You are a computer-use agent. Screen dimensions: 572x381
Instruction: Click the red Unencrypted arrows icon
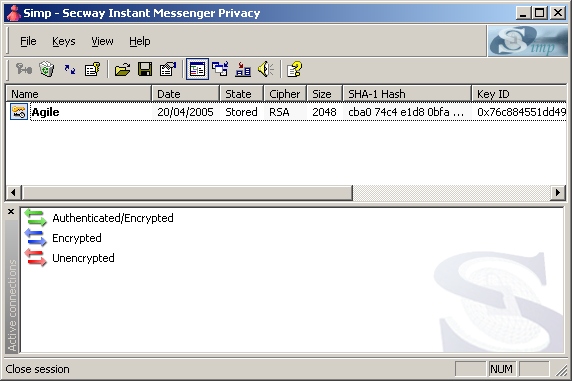pos(35,258)
